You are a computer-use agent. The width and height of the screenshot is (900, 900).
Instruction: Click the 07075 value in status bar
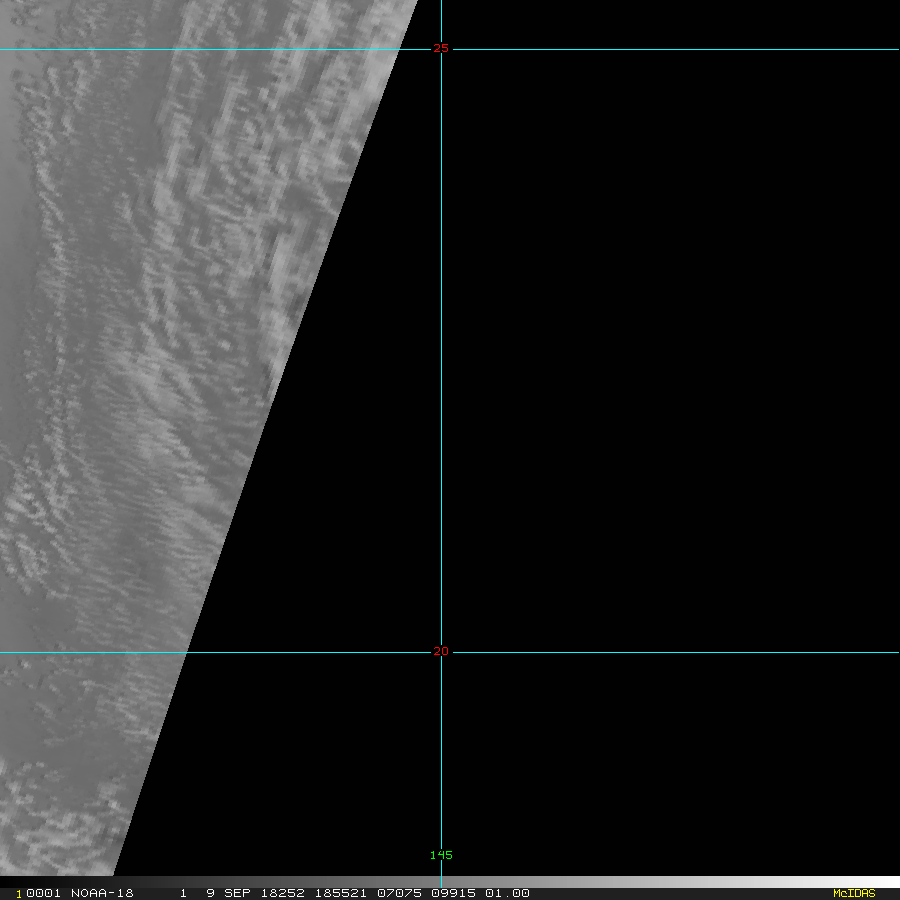pyautogui.click(x=395, y=893)
